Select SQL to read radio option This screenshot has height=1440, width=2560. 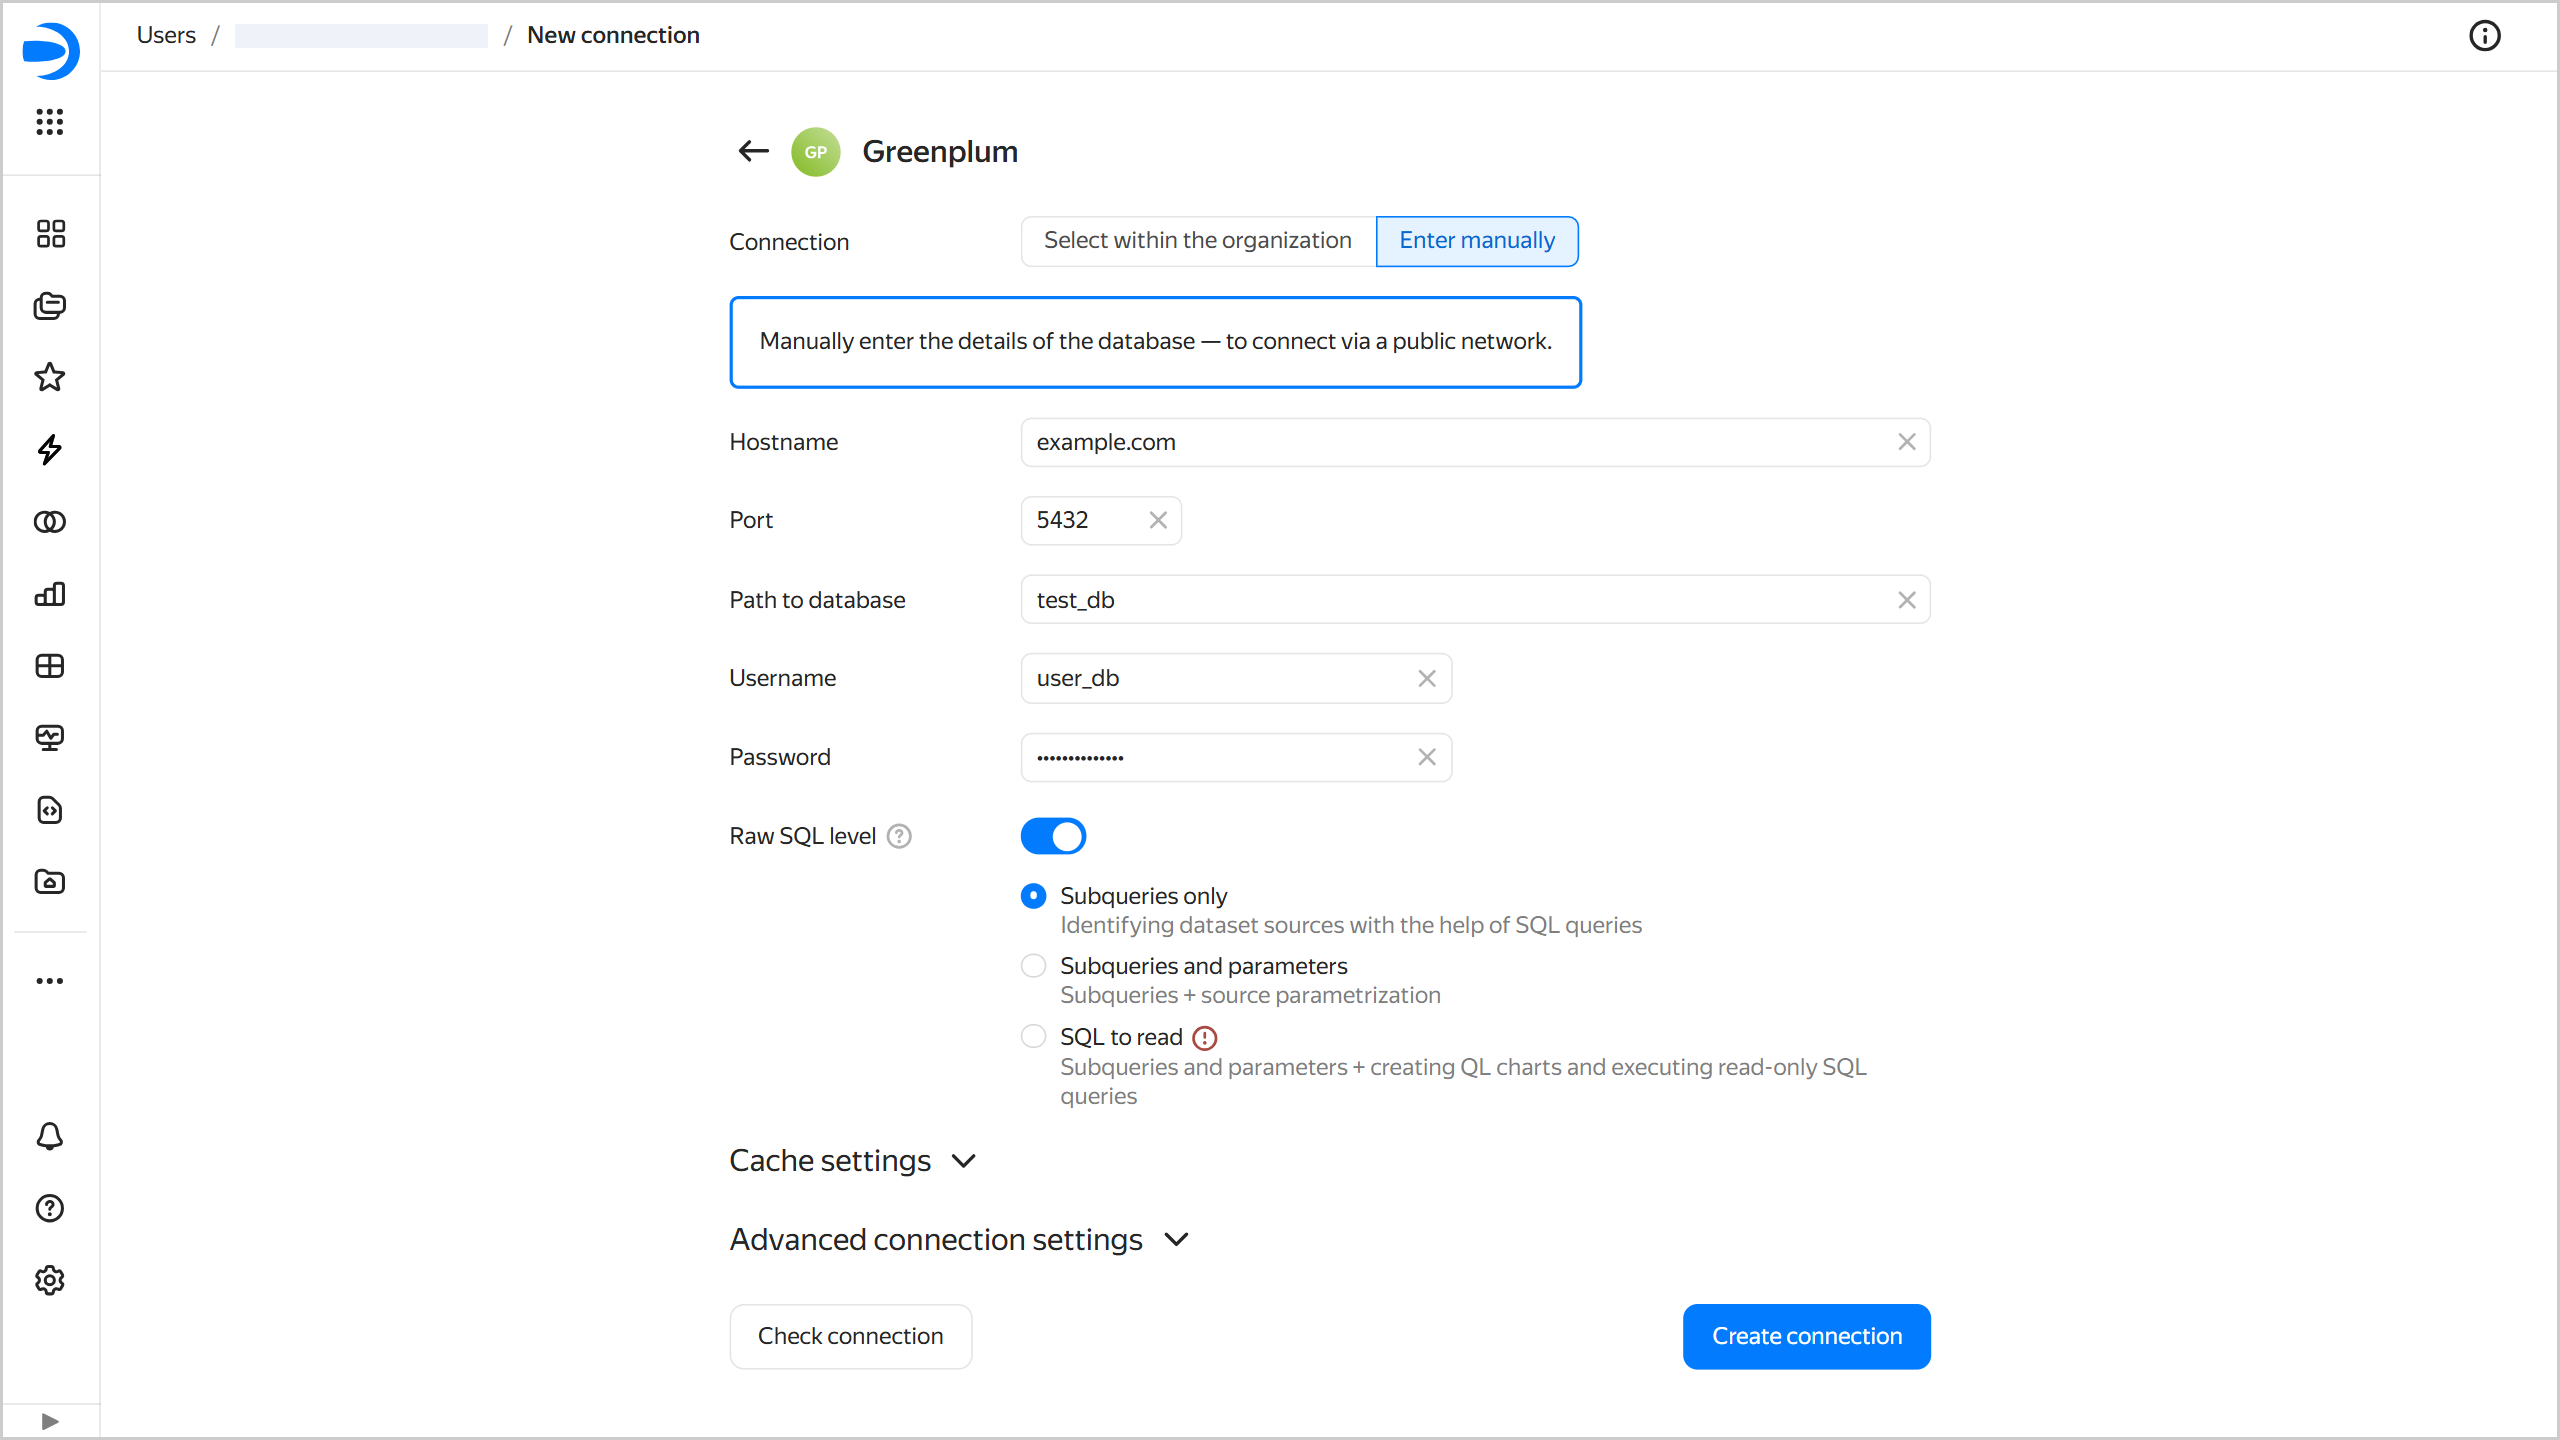[1034, 1037]
